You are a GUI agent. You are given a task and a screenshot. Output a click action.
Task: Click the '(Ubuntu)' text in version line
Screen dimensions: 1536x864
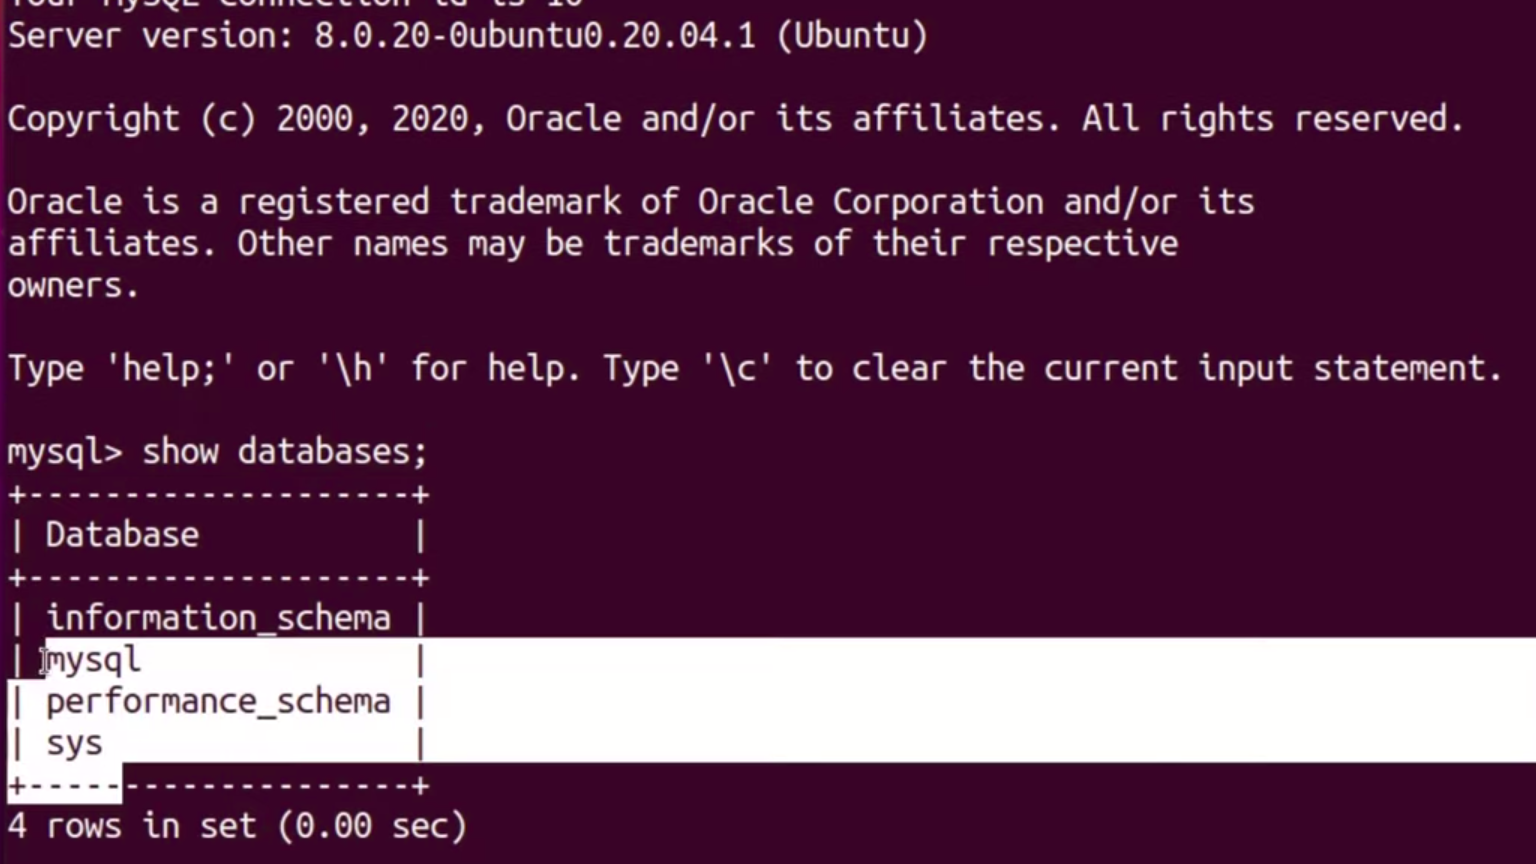(852, 36)
